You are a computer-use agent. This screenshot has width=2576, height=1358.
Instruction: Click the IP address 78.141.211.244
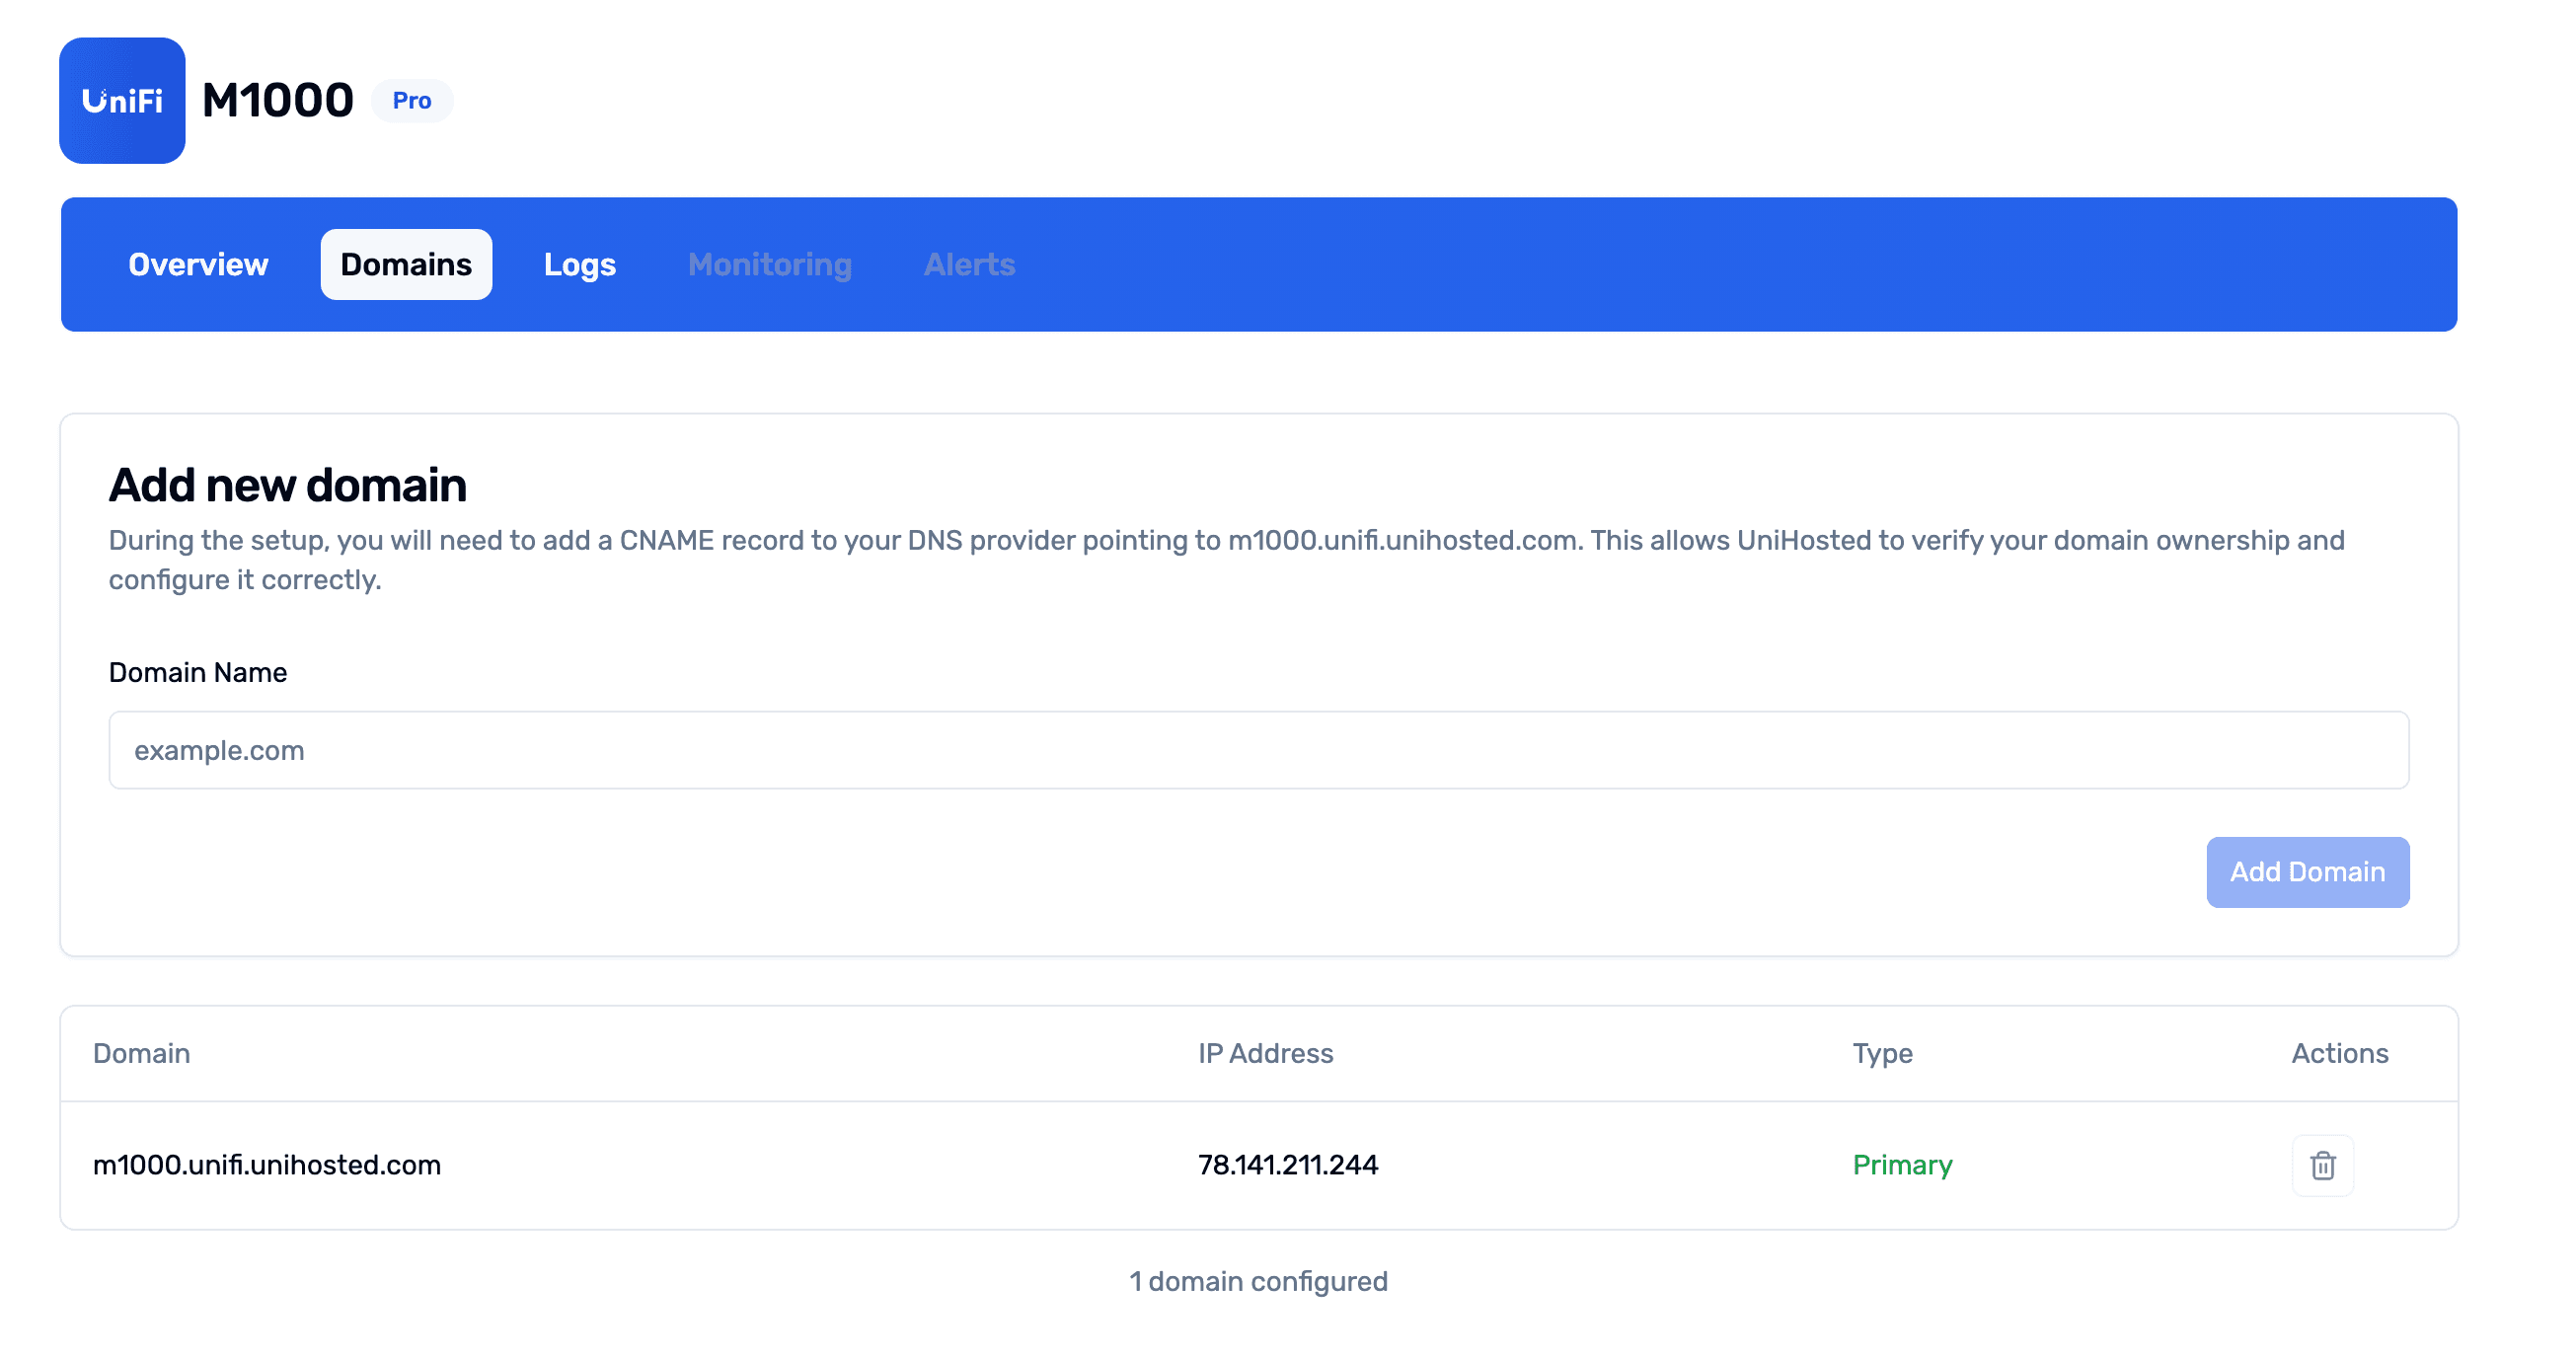click(x=1288, y=1166)
